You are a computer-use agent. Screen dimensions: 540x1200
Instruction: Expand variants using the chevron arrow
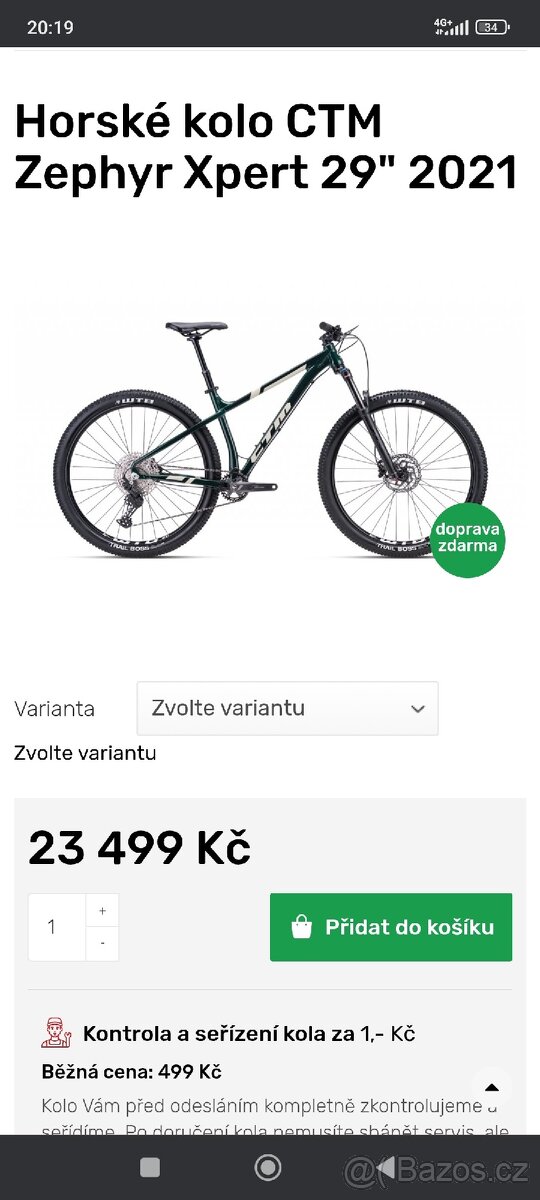tap(418, 708)
